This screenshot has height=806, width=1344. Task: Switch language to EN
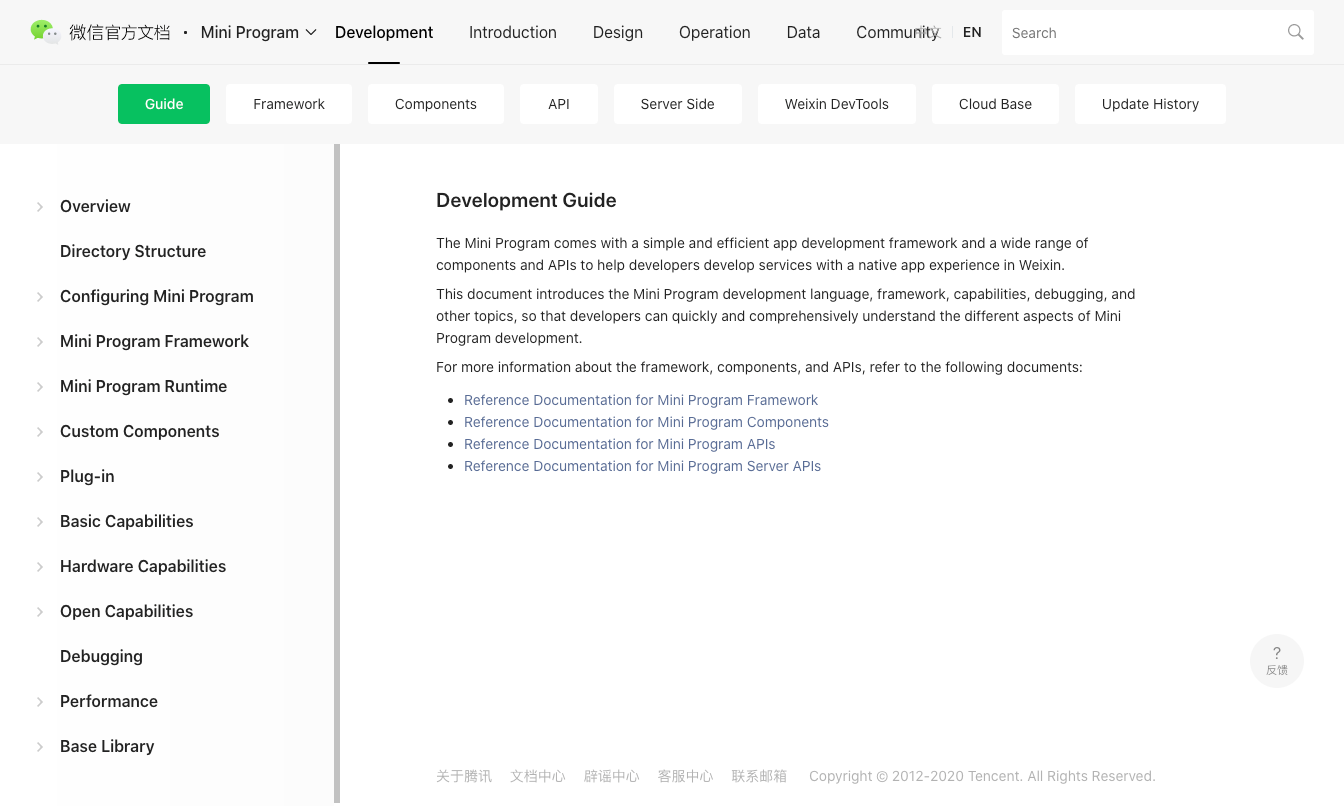971,32
